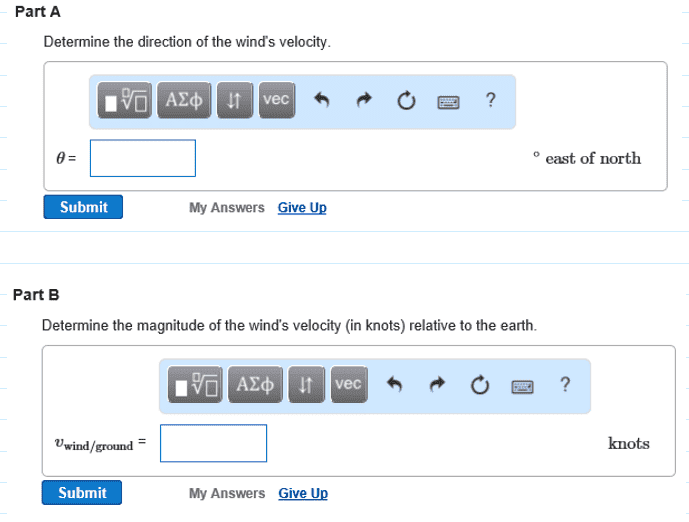Open help in Part A toolbar
This screenshot has width=689, height=522.
[491, 100]
